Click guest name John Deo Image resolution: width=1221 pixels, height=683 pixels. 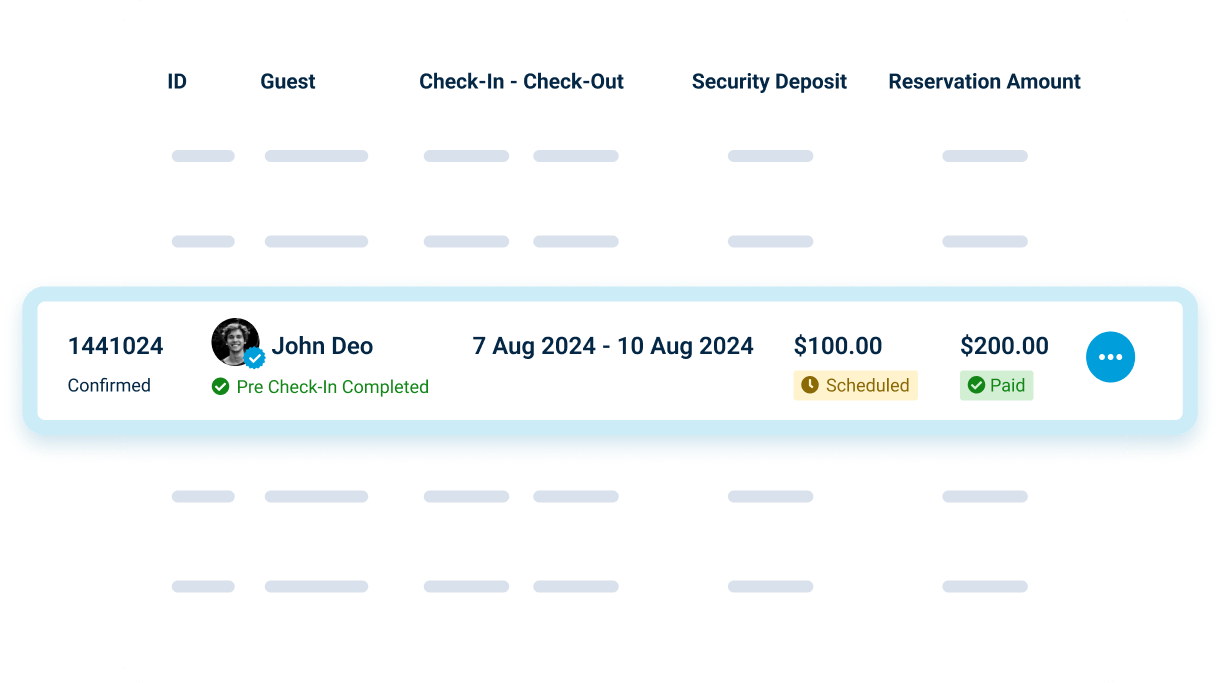(x=322, y=346)
